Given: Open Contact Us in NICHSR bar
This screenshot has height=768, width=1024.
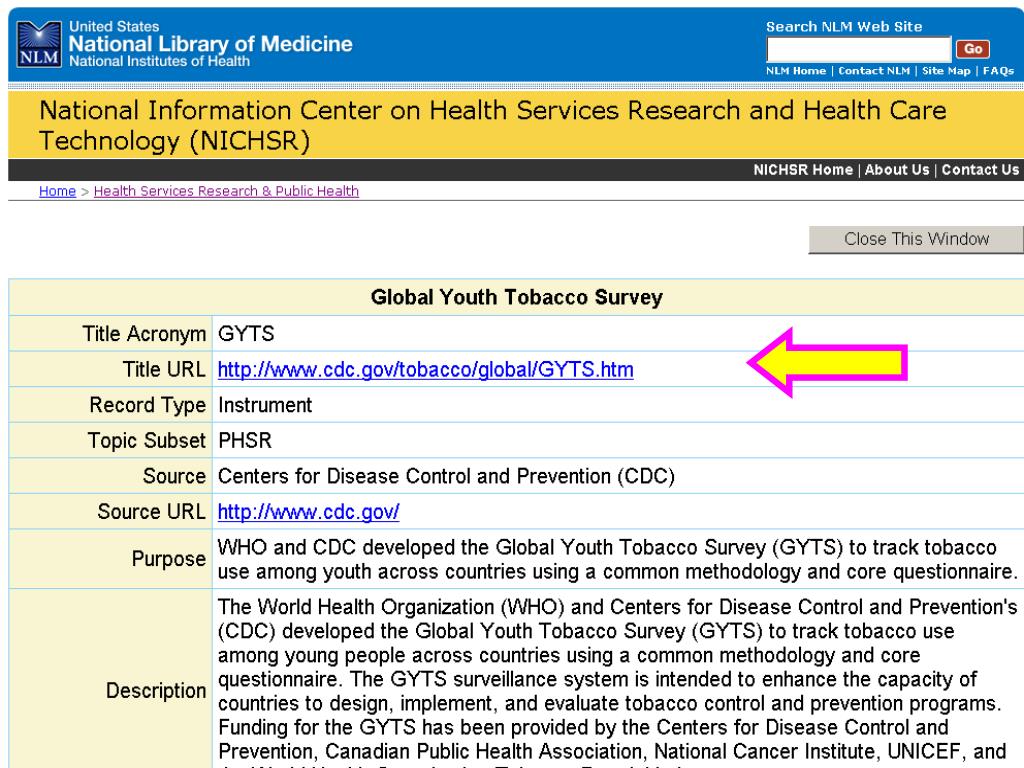Looking at the screenshot, I should click(x=980, y=170).
